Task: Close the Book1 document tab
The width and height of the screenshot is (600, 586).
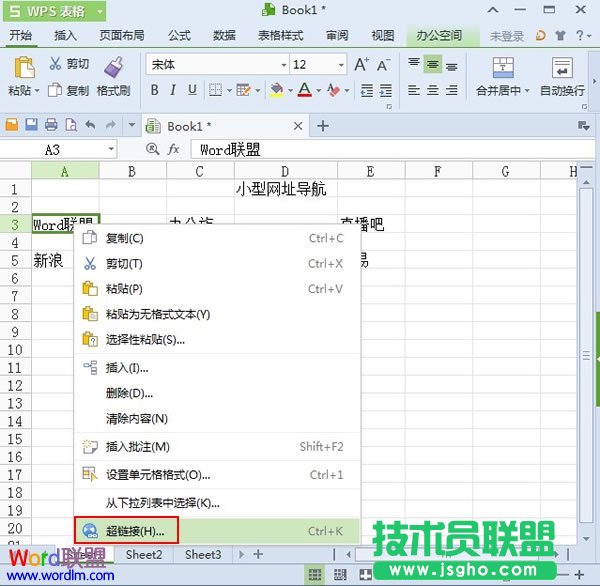Action: (x=298, y=126)
